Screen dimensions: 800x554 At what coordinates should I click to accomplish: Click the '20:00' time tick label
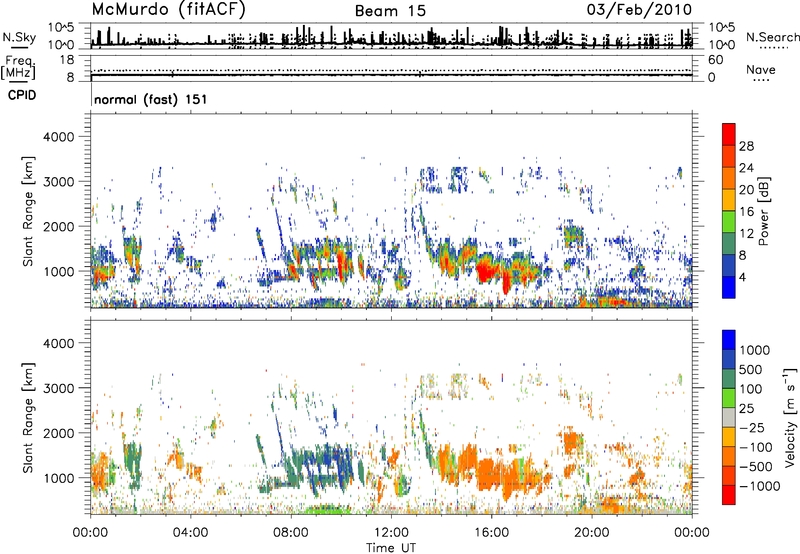pyautogui.click(x=592, y=533)
